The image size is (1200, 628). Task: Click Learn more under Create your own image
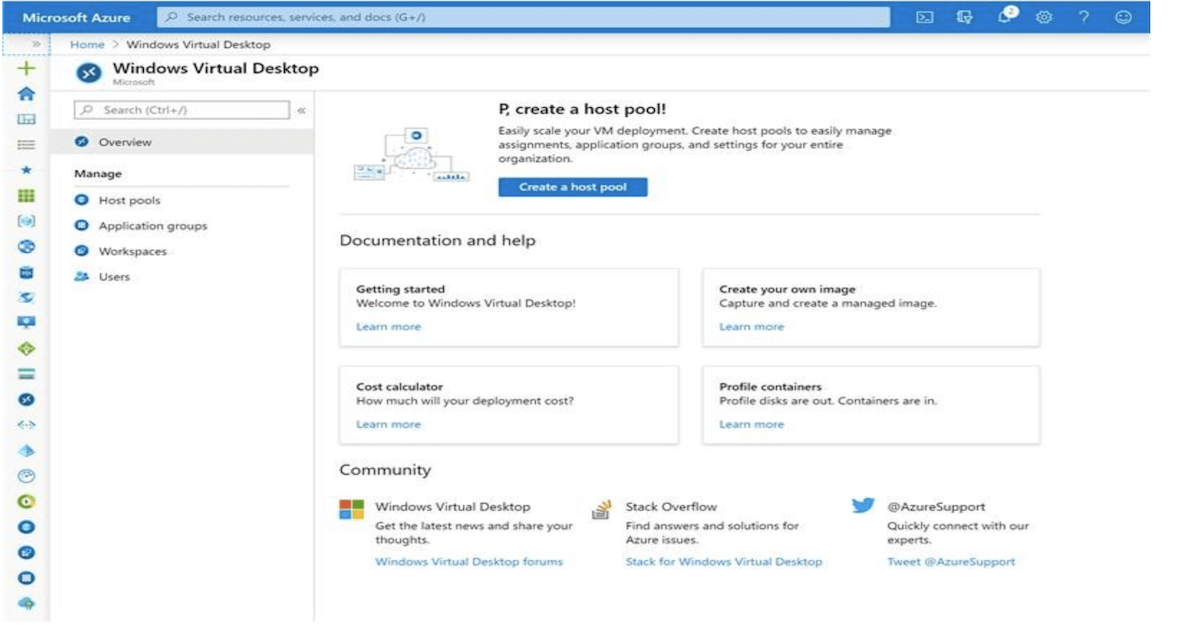click(x=751, y=327)
